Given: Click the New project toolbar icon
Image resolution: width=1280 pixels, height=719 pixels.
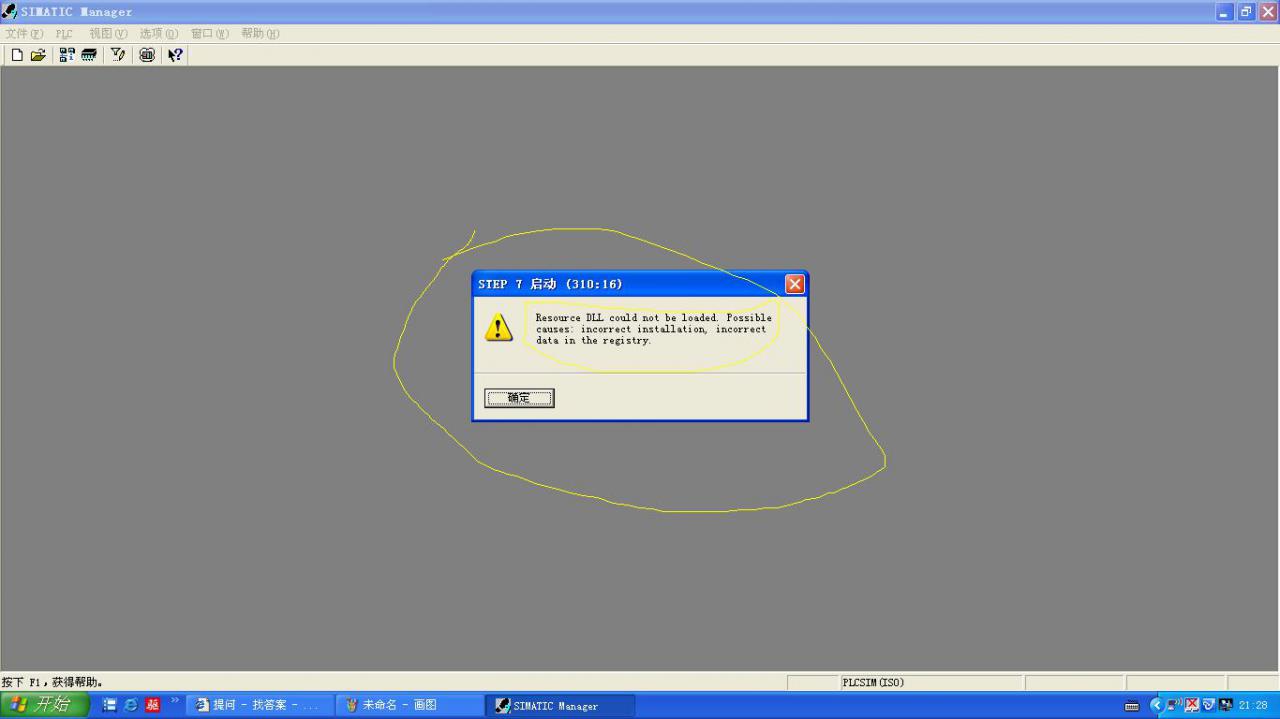Looking at the screenshot, I should point(17,55).
